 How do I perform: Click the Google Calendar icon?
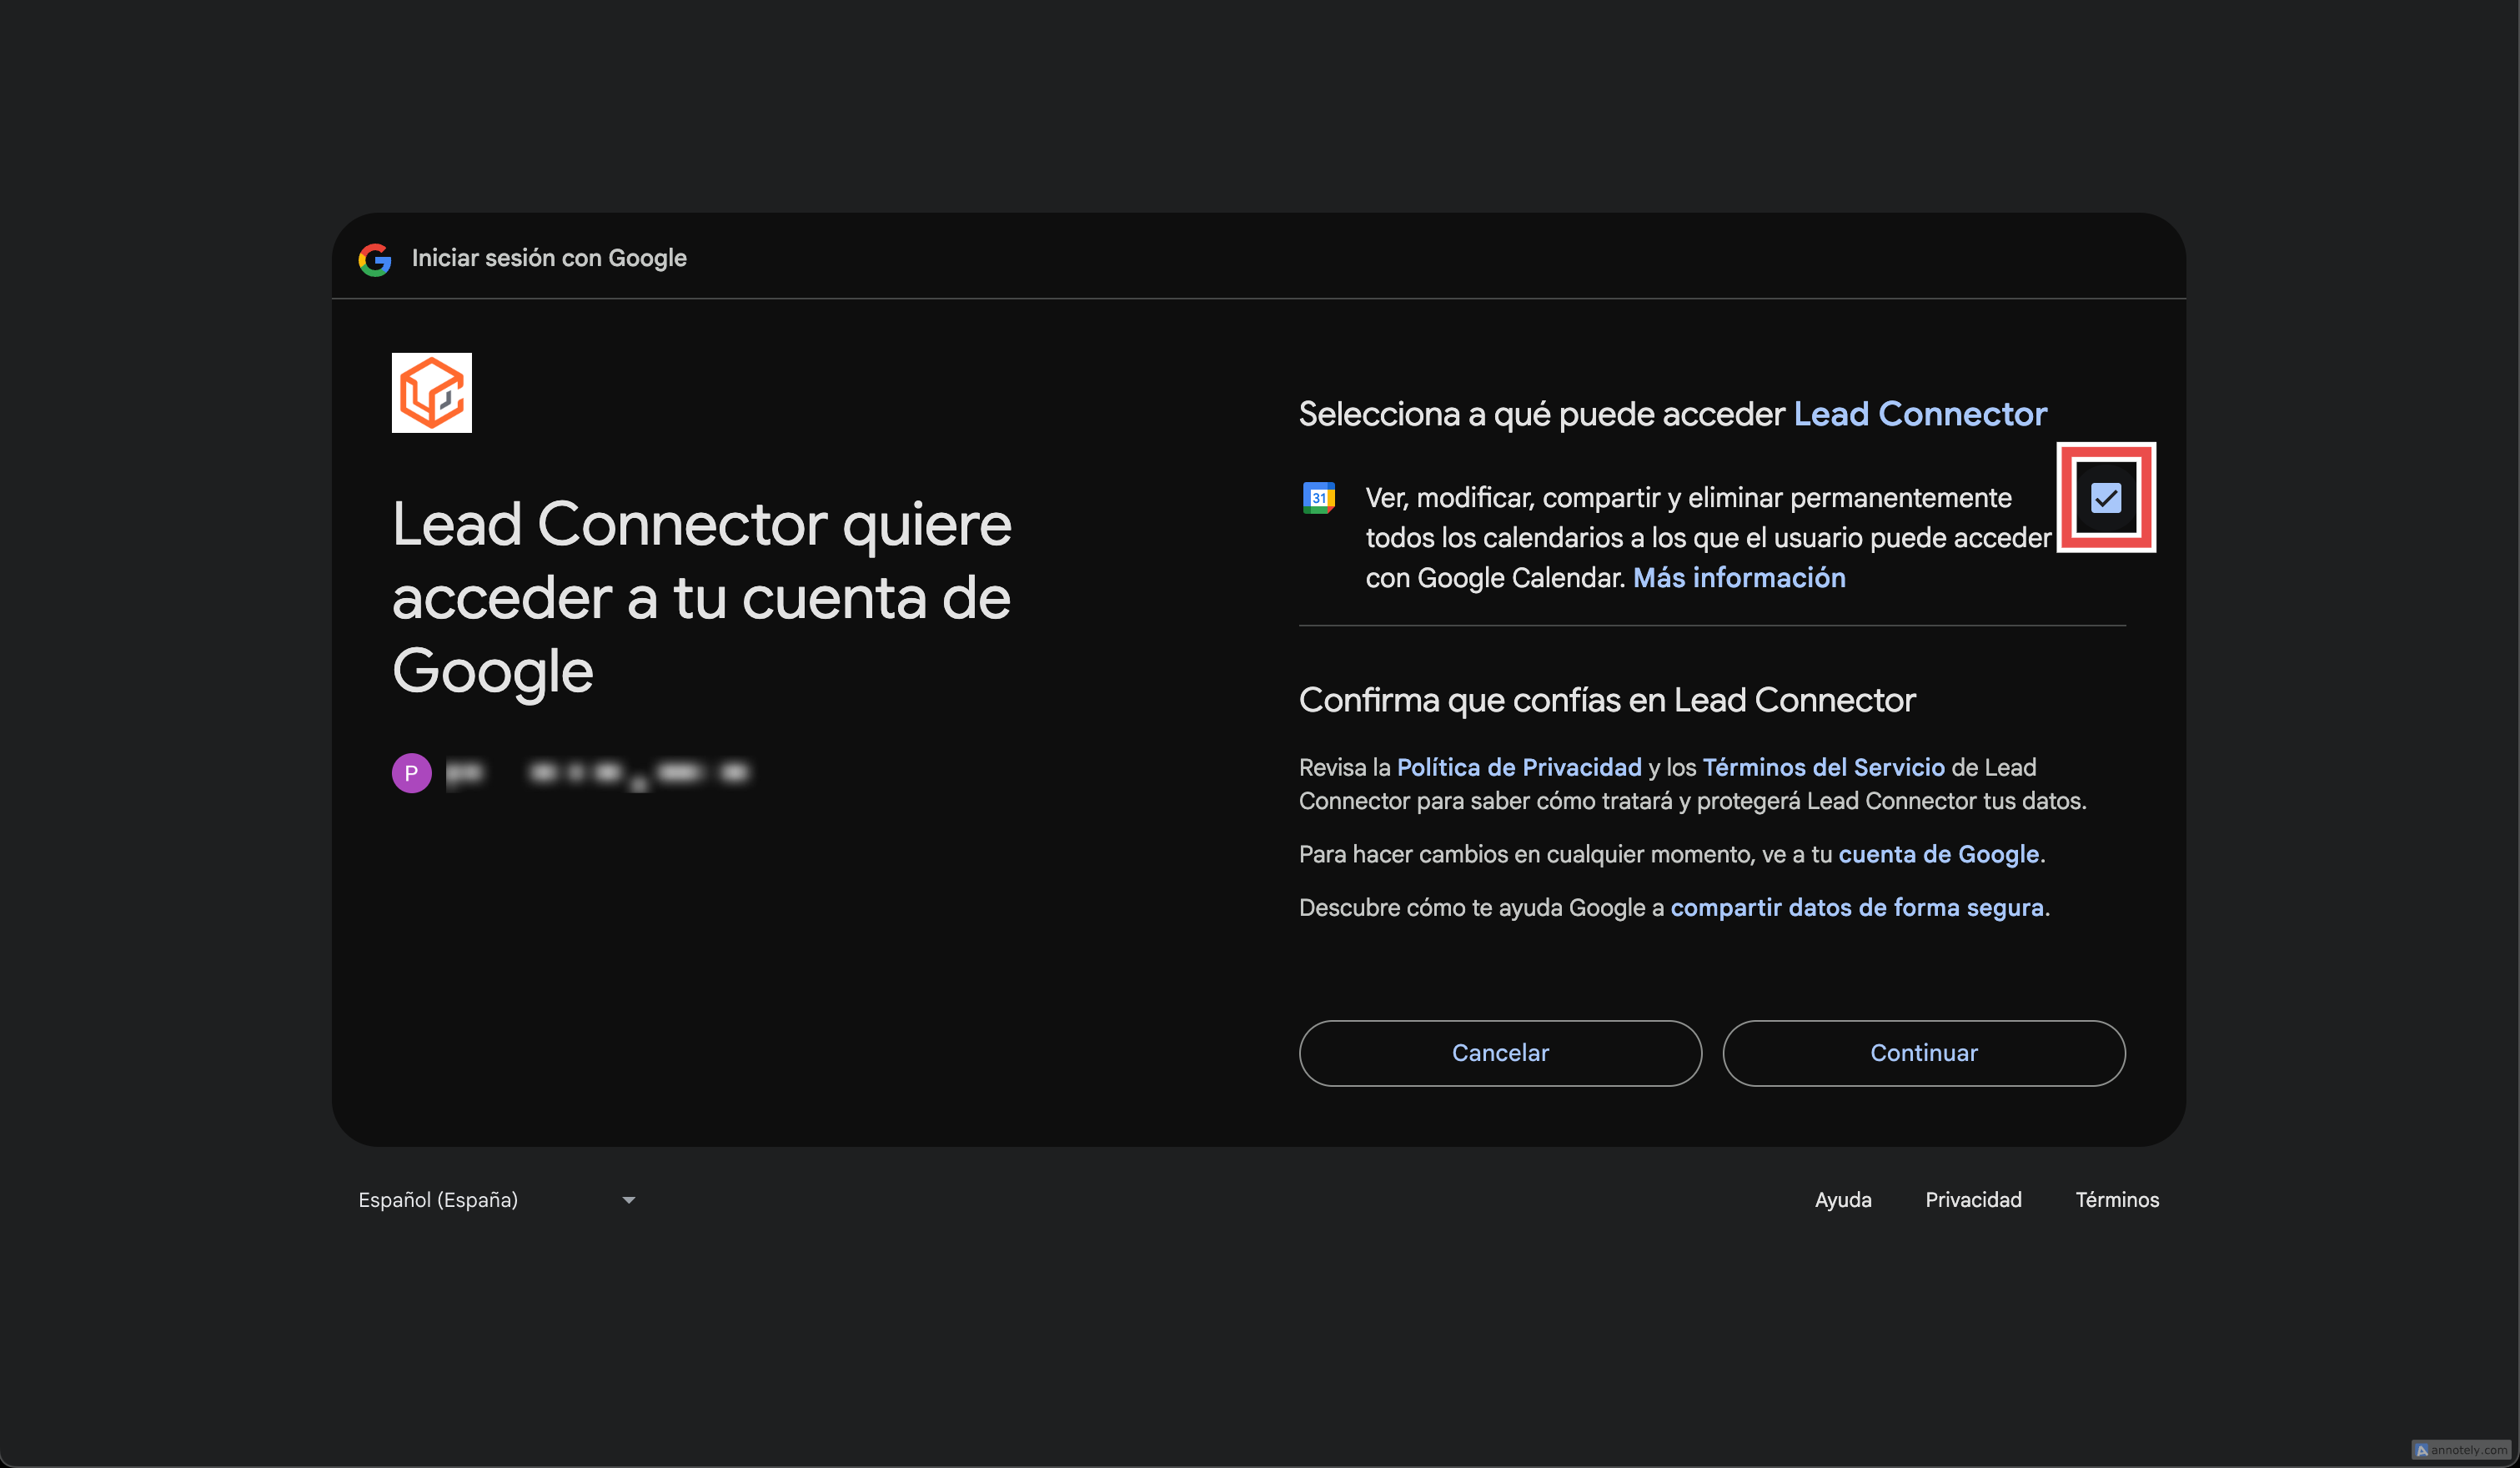click(1318, 497)
